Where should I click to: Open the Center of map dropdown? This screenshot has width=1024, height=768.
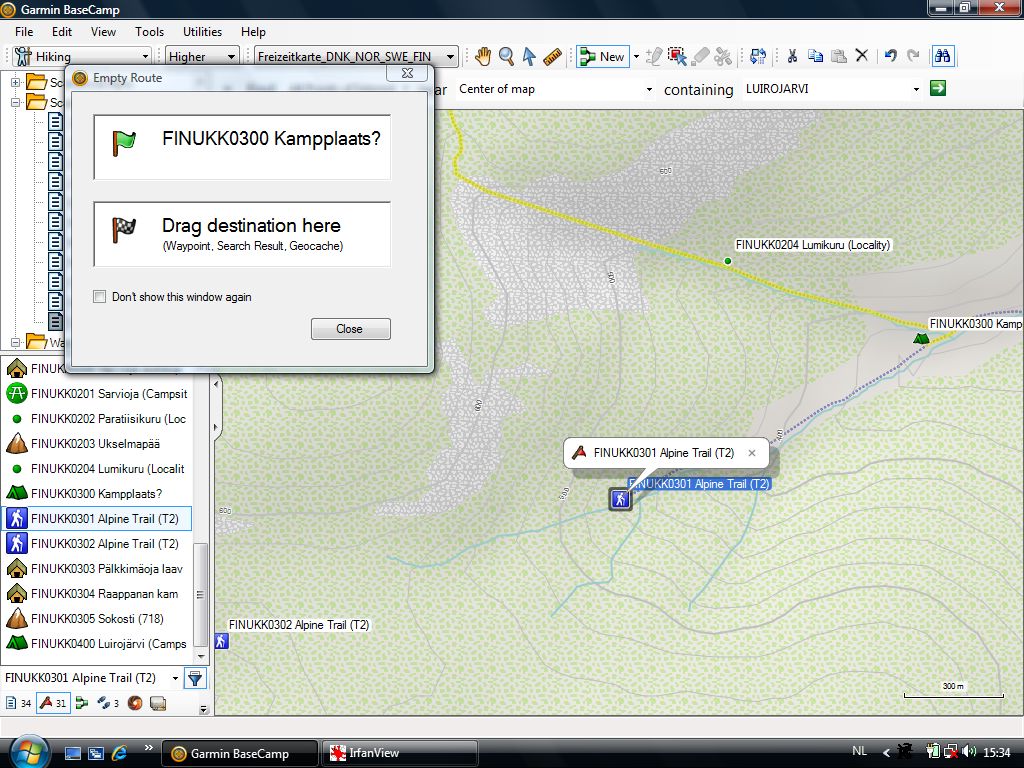coord(555,89)
